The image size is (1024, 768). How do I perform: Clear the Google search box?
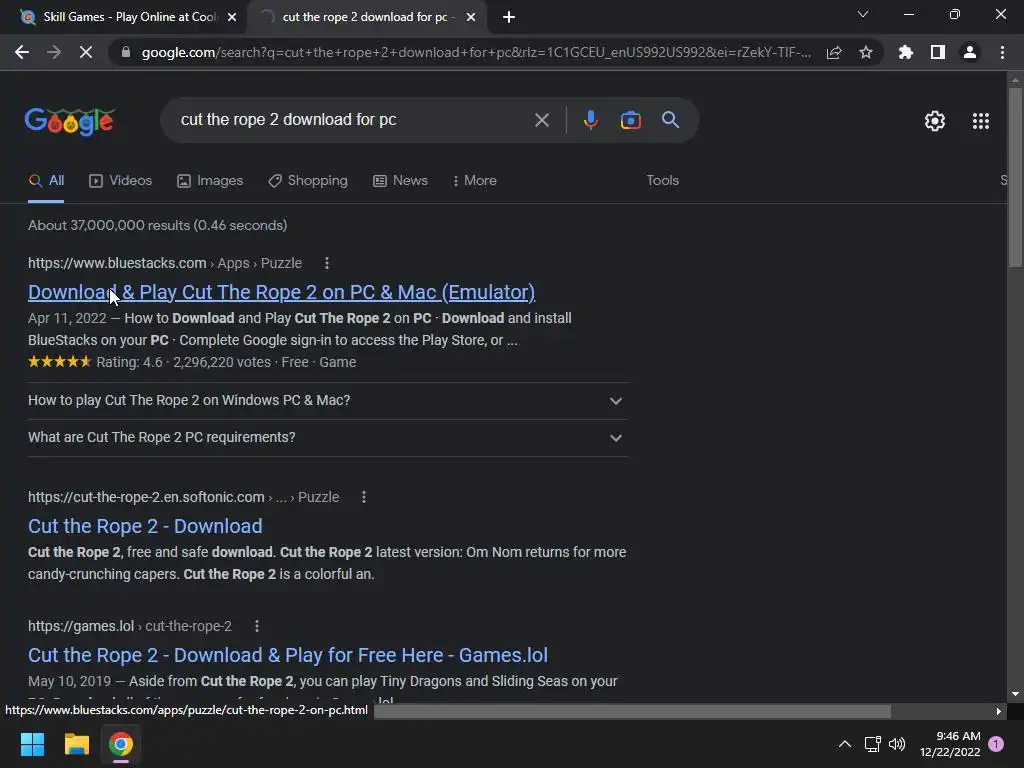pyautogui.click(x=541, y=120)
